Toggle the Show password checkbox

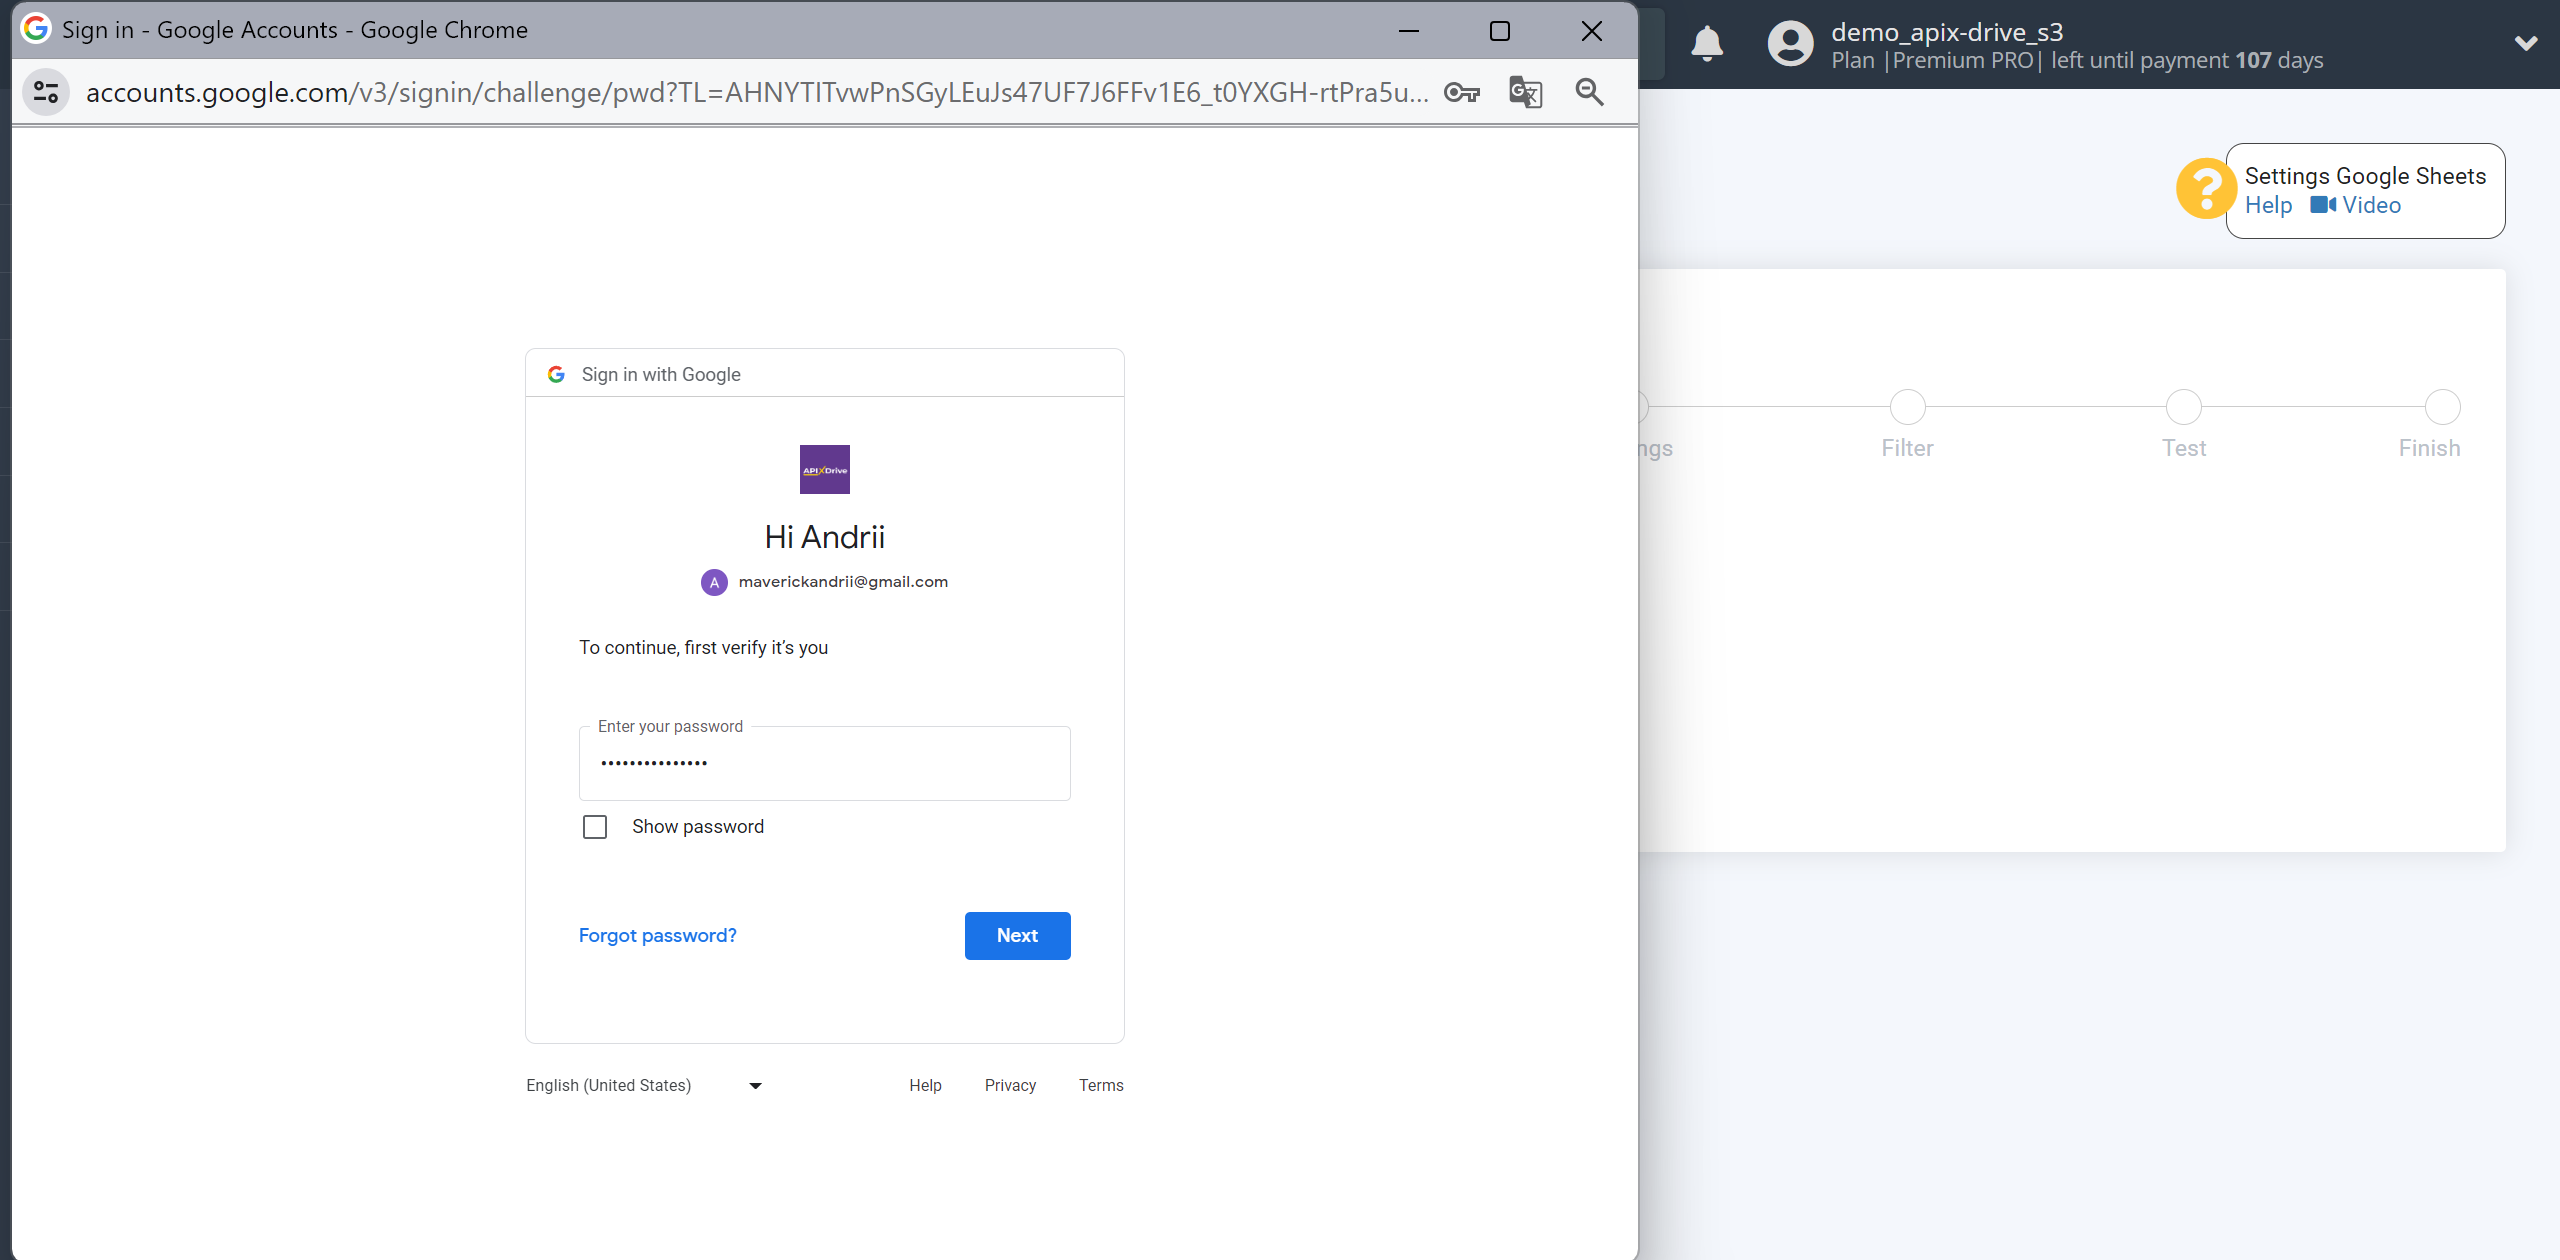click(x=598, y=826)
